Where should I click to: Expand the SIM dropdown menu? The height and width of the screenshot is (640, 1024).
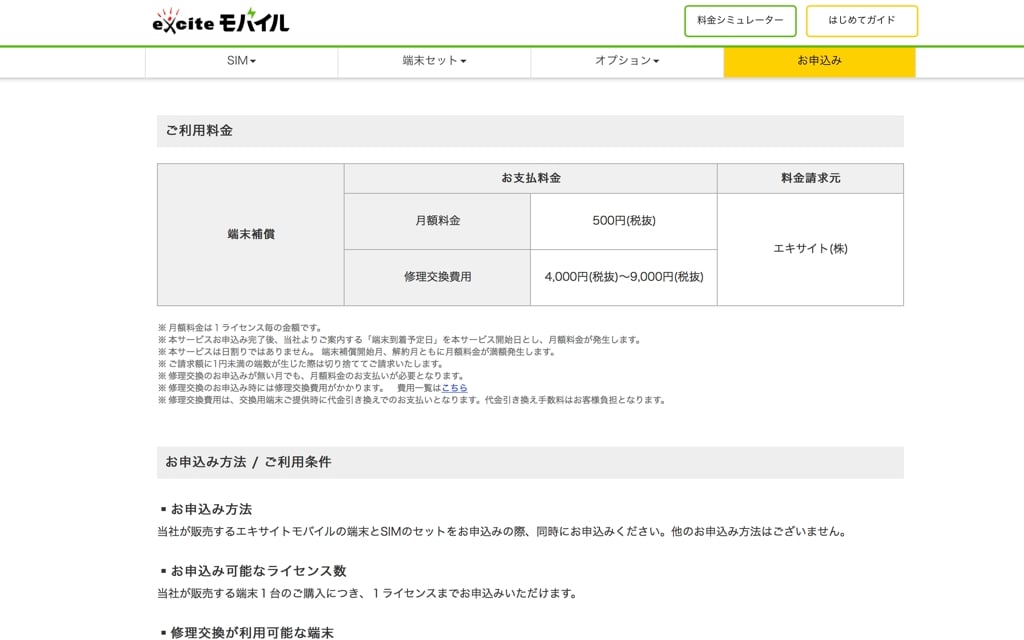[x=241, y=61]
